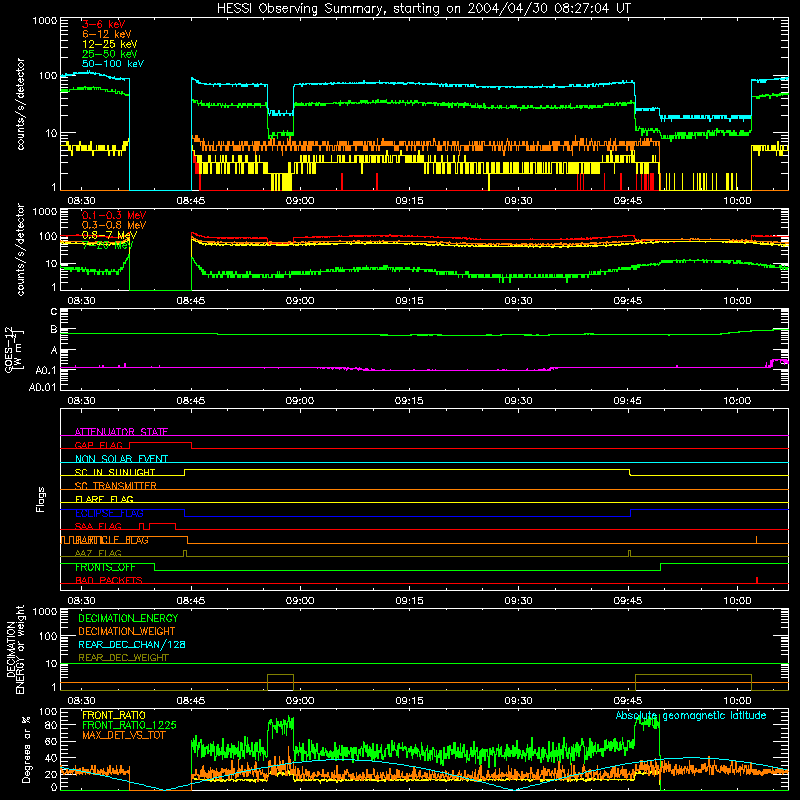Click the vertical Flags axis title
This screenshot has width=800, height=800.
(x=40, y=499)
